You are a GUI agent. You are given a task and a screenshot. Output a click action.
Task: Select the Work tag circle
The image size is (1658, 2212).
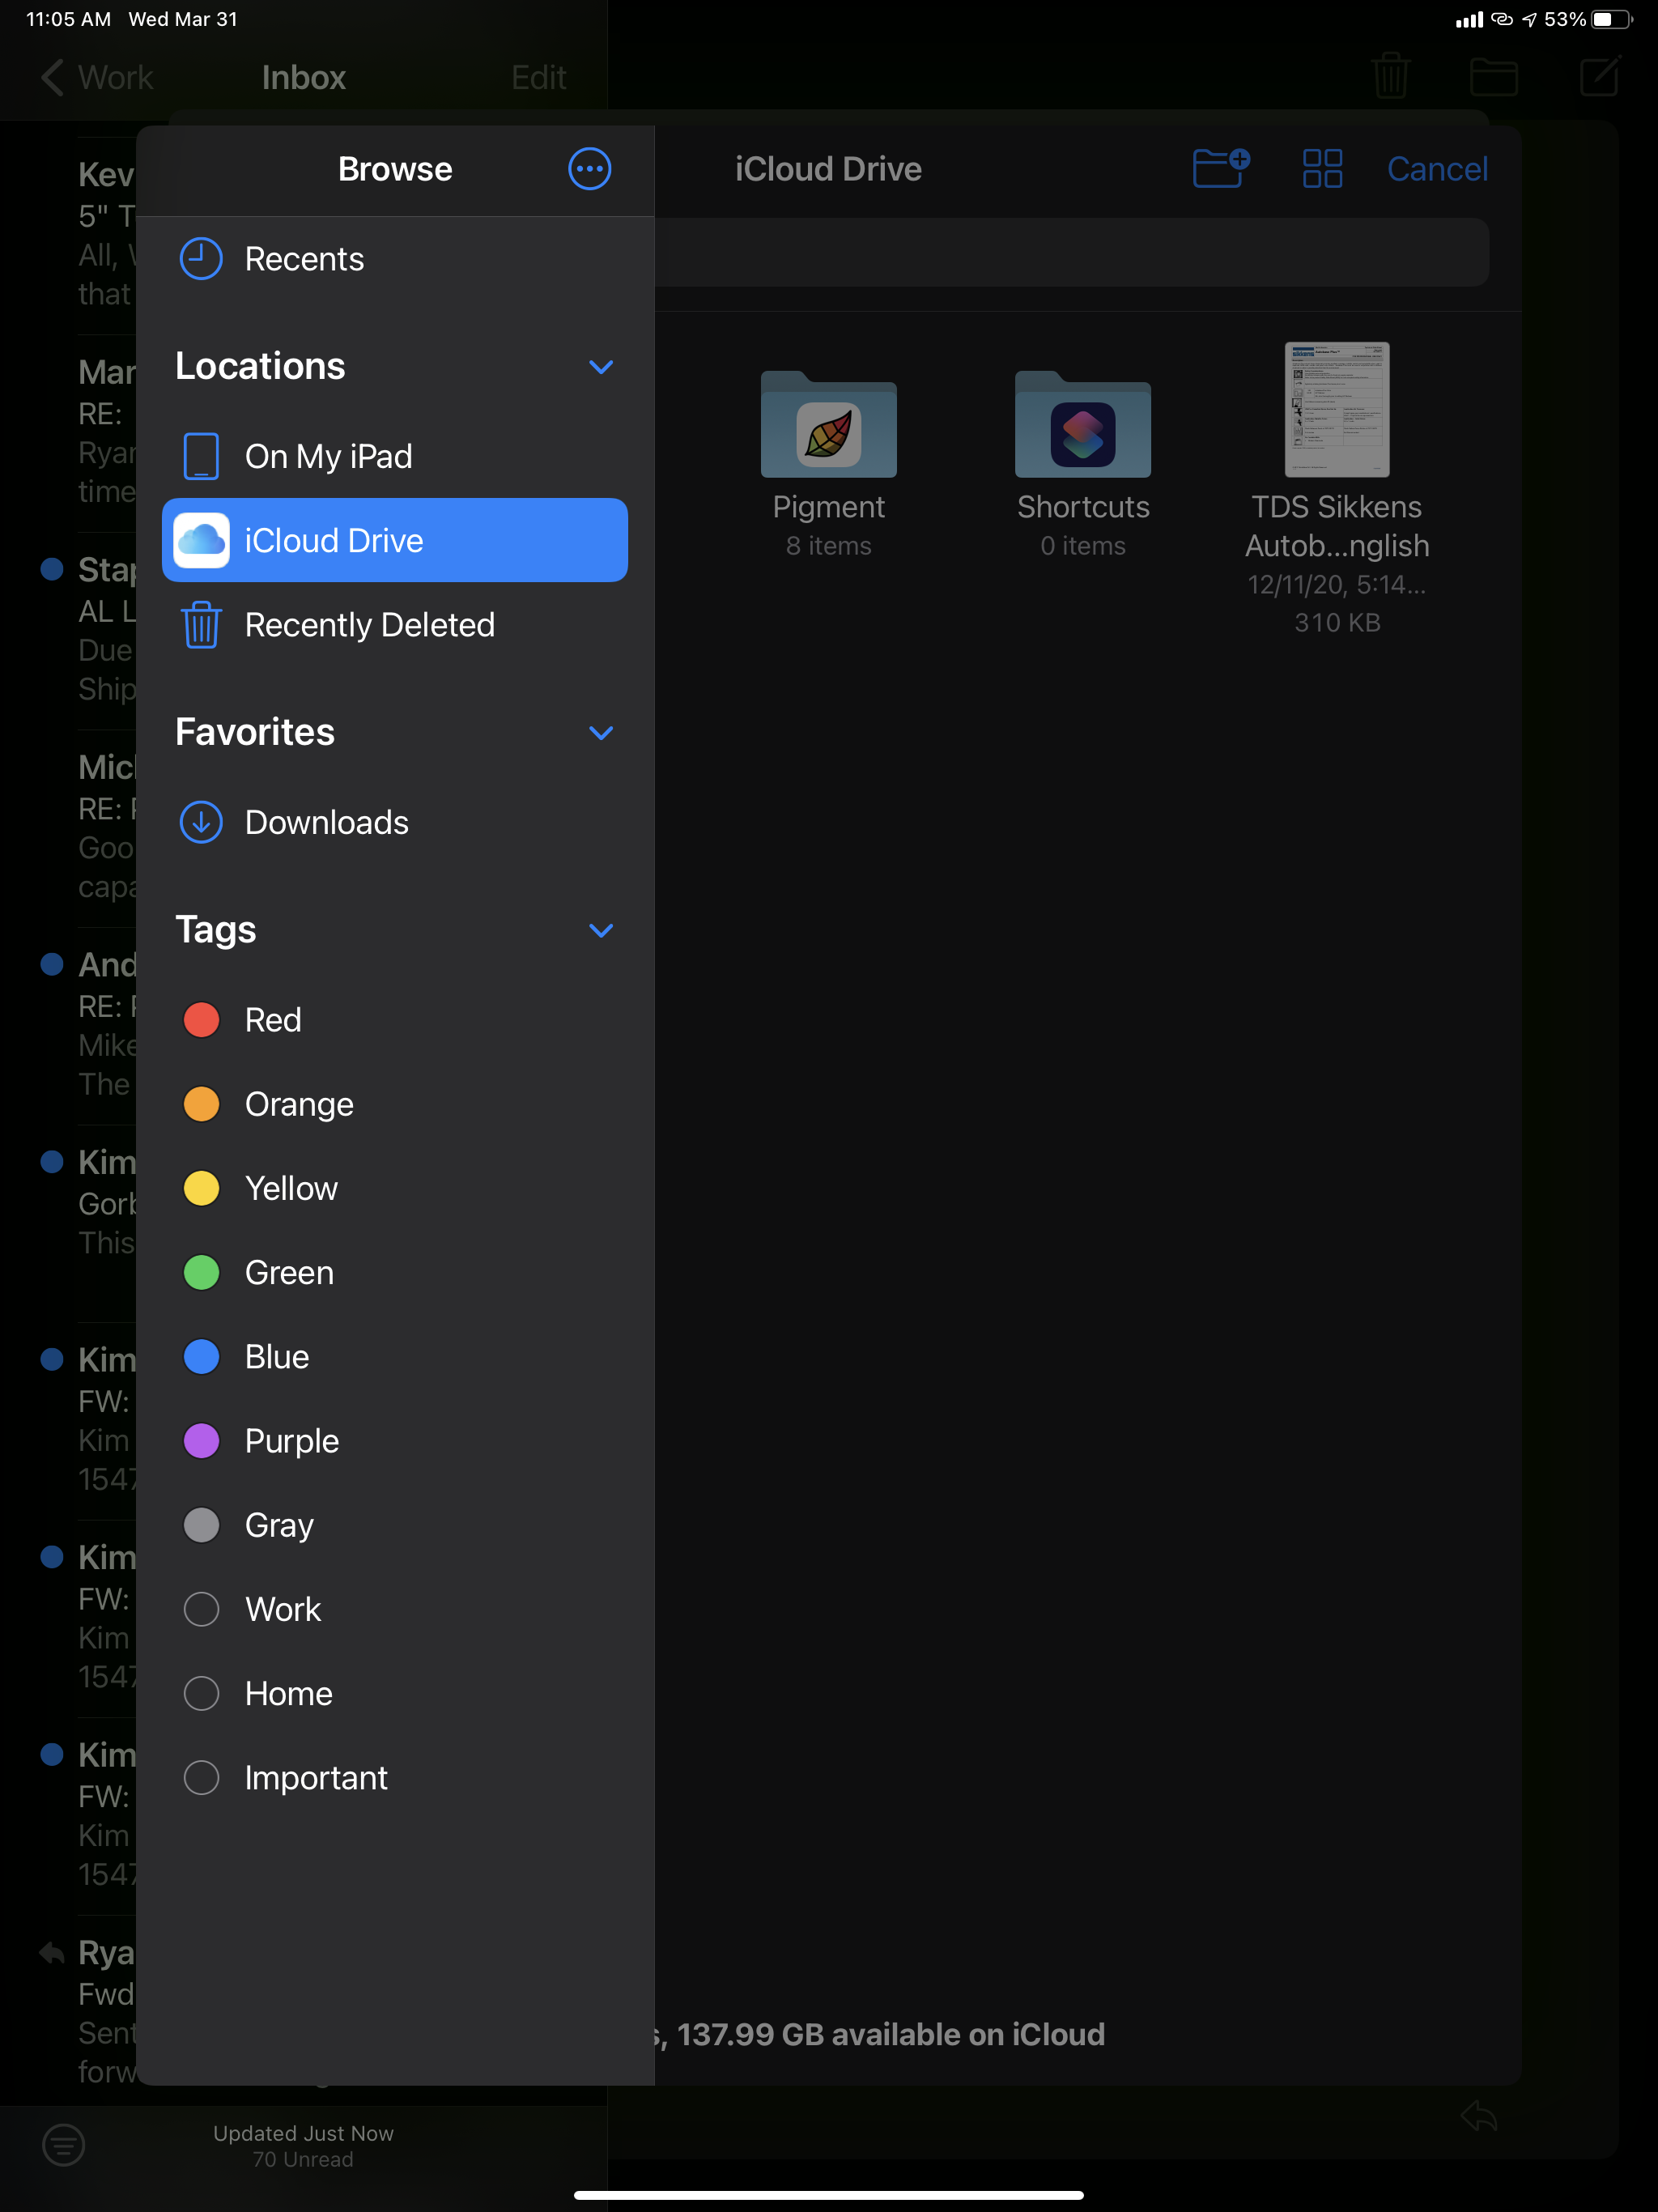pyautogui.click(x=202, y=1609)
